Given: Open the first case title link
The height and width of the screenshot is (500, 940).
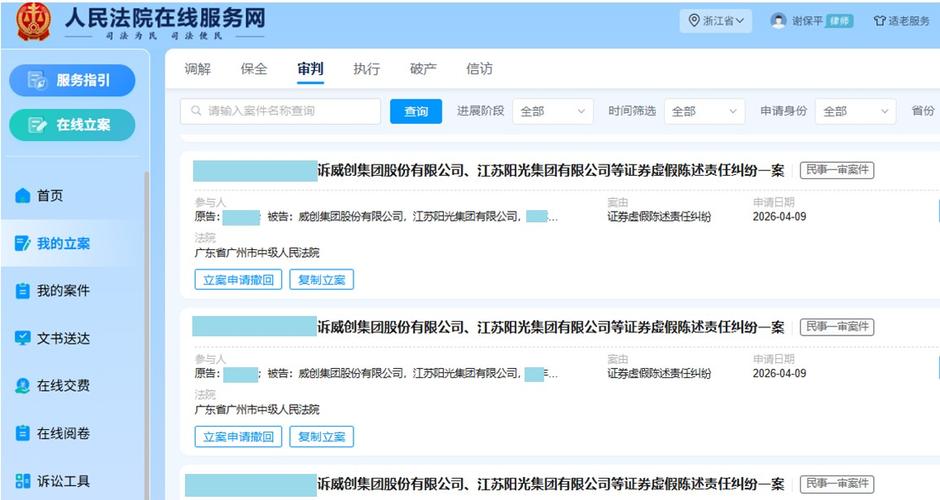Looking at the screenshot, I should [550, 171].
